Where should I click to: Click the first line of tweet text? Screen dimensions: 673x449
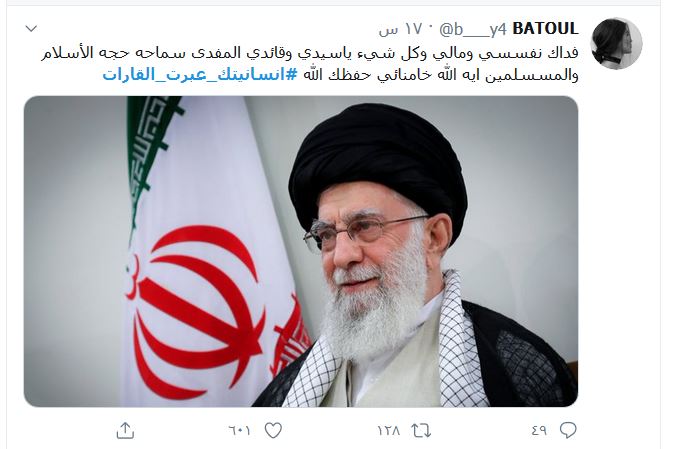[x=310, y=53]
